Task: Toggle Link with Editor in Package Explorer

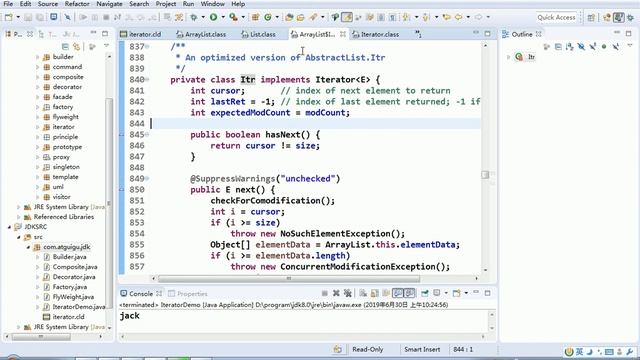Action: [76, 47]
